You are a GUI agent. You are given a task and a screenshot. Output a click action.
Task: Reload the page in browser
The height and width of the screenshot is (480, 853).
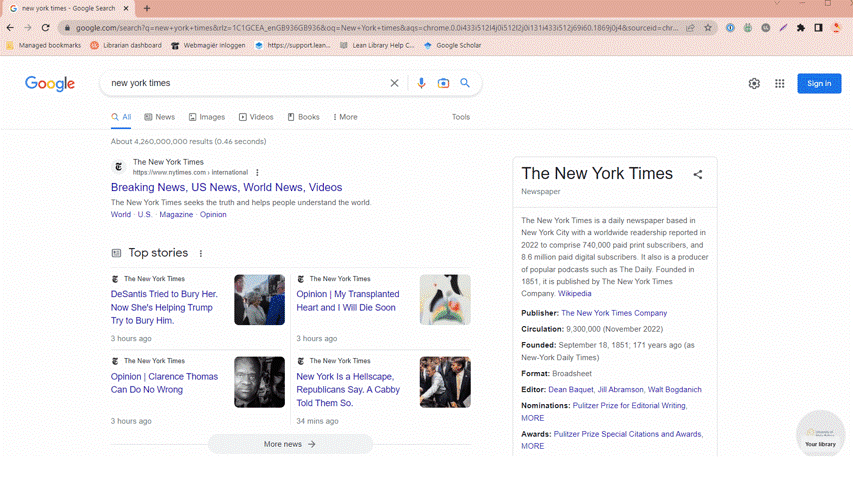pos(45,28)
